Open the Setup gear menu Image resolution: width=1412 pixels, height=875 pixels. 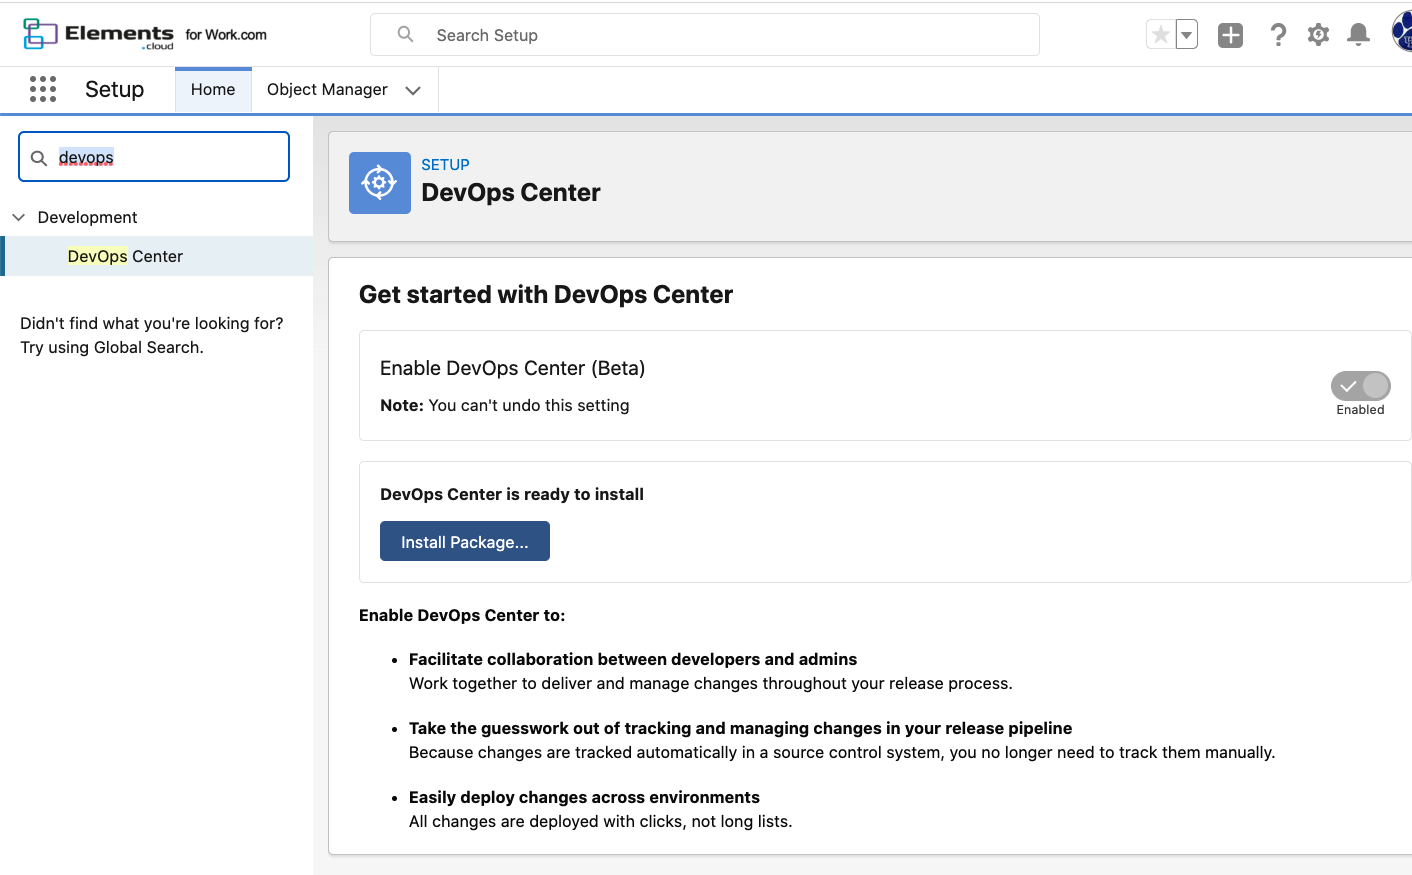tap(1319, 35)
